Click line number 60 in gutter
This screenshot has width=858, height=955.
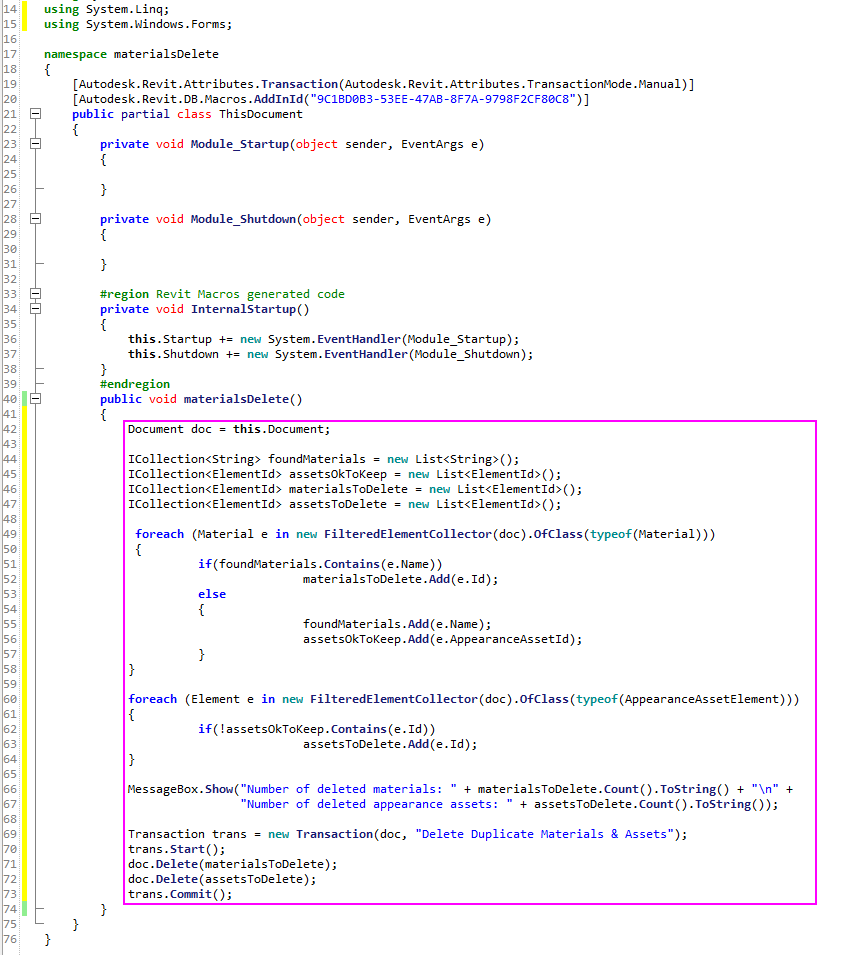tap(10, 699)
